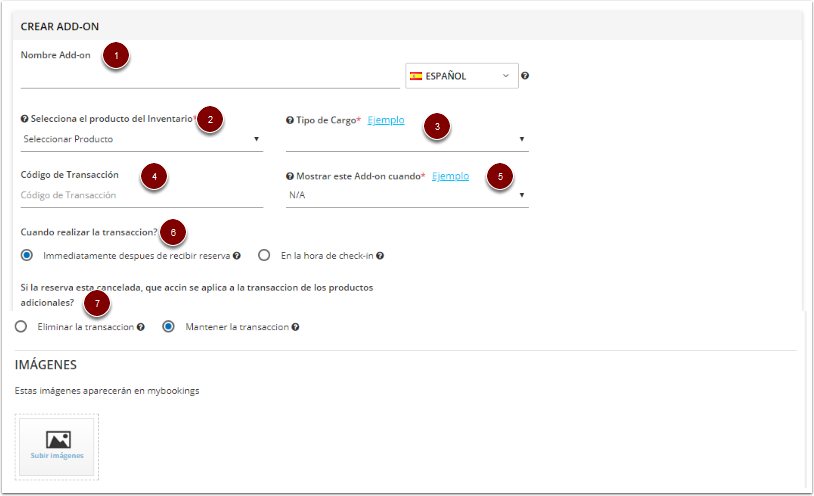Choose Eliminar la transaccion radio option
Screen dimensions: 814x496
[21, 327]
